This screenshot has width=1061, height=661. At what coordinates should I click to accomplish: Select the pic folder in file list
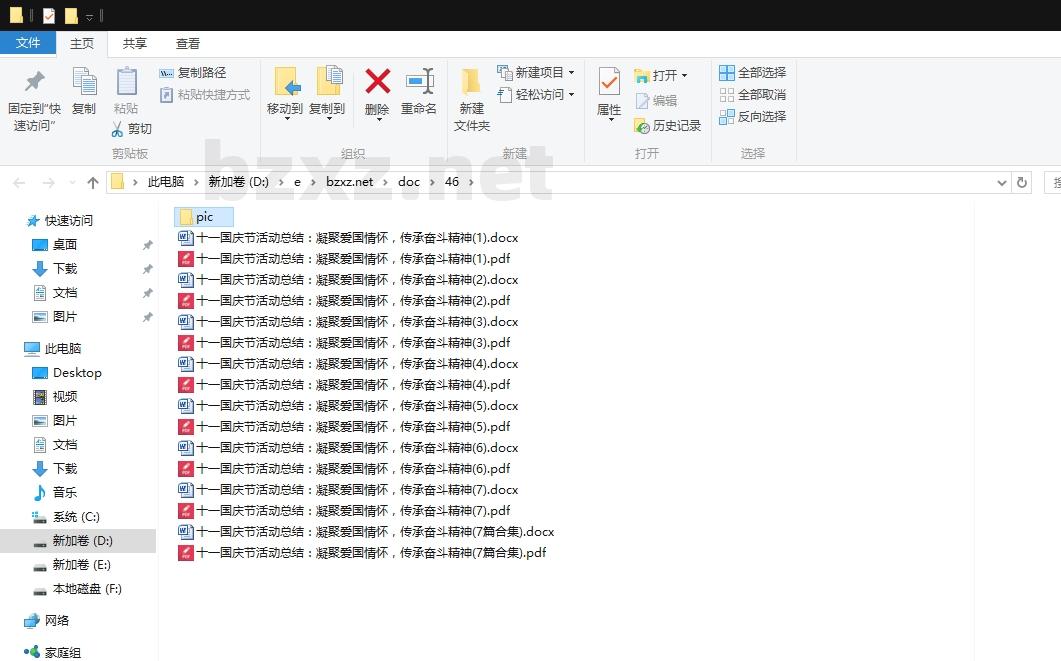coord(204,217)
